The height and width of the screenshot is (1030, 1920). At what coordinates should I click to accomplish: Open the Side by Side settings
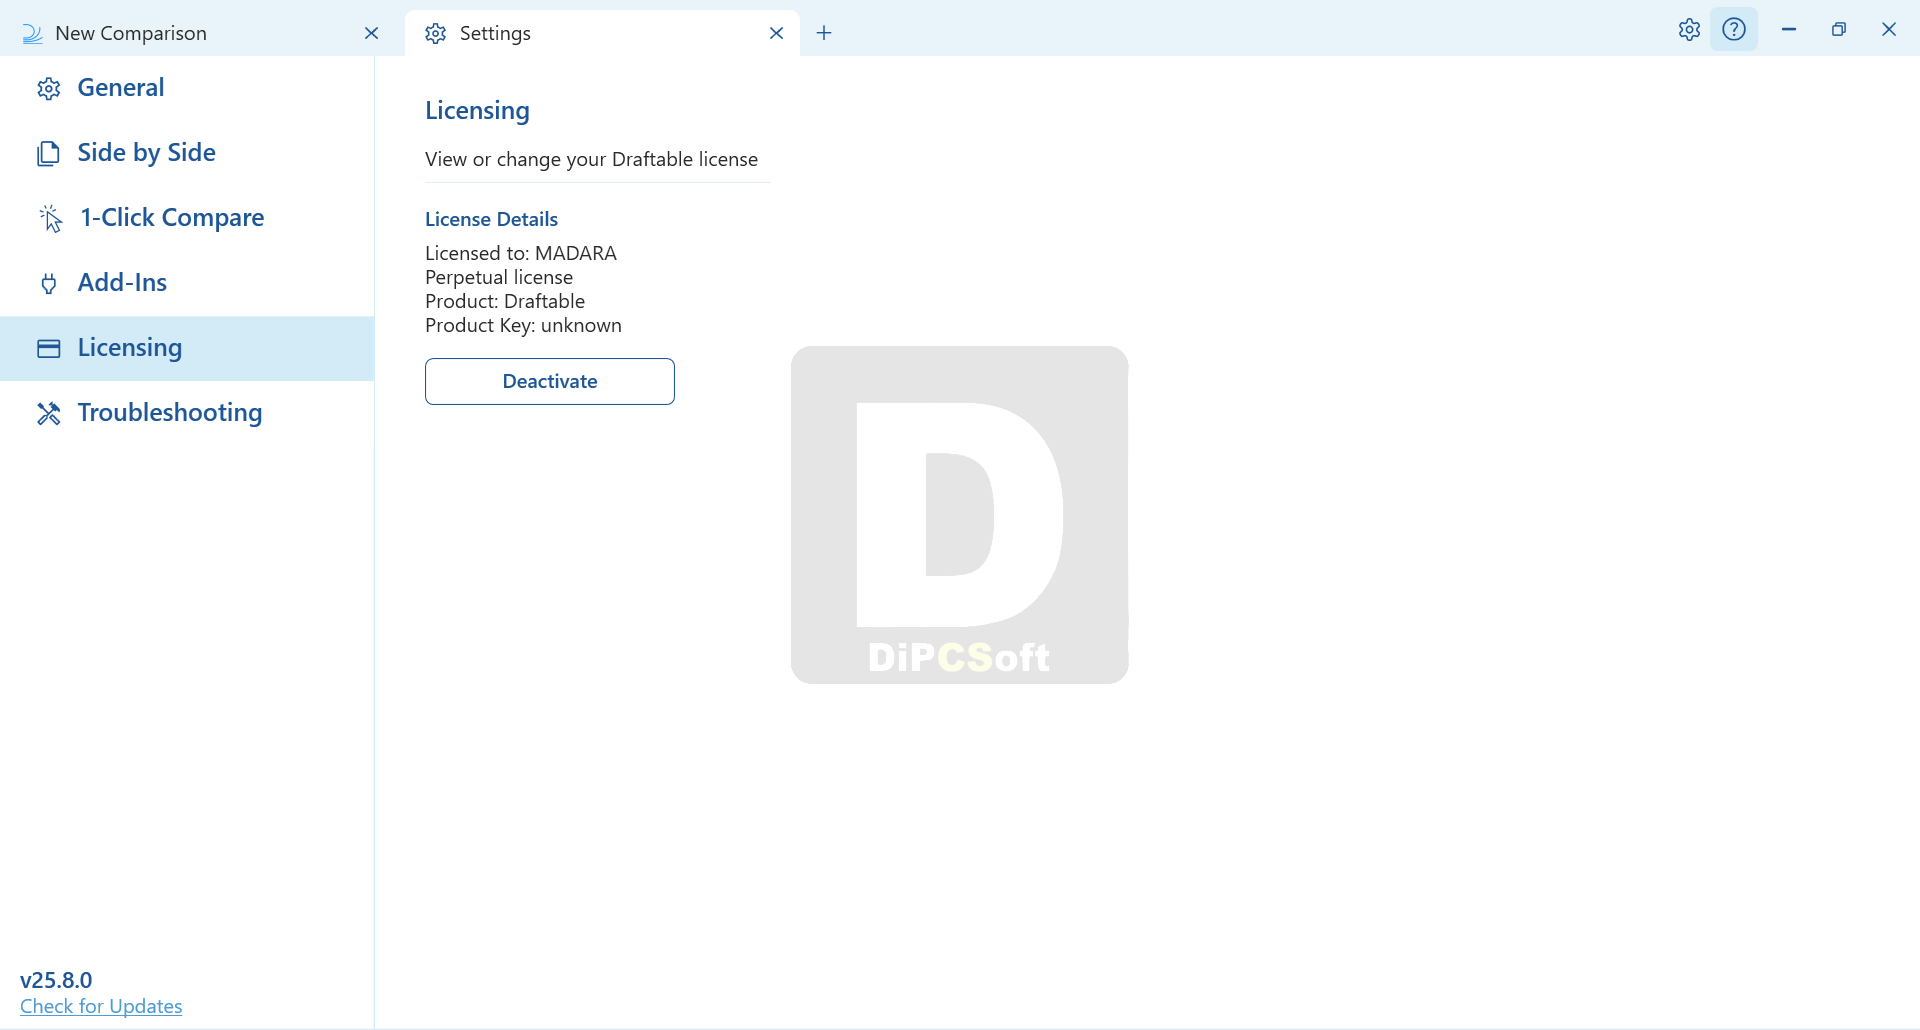point(187,153)
